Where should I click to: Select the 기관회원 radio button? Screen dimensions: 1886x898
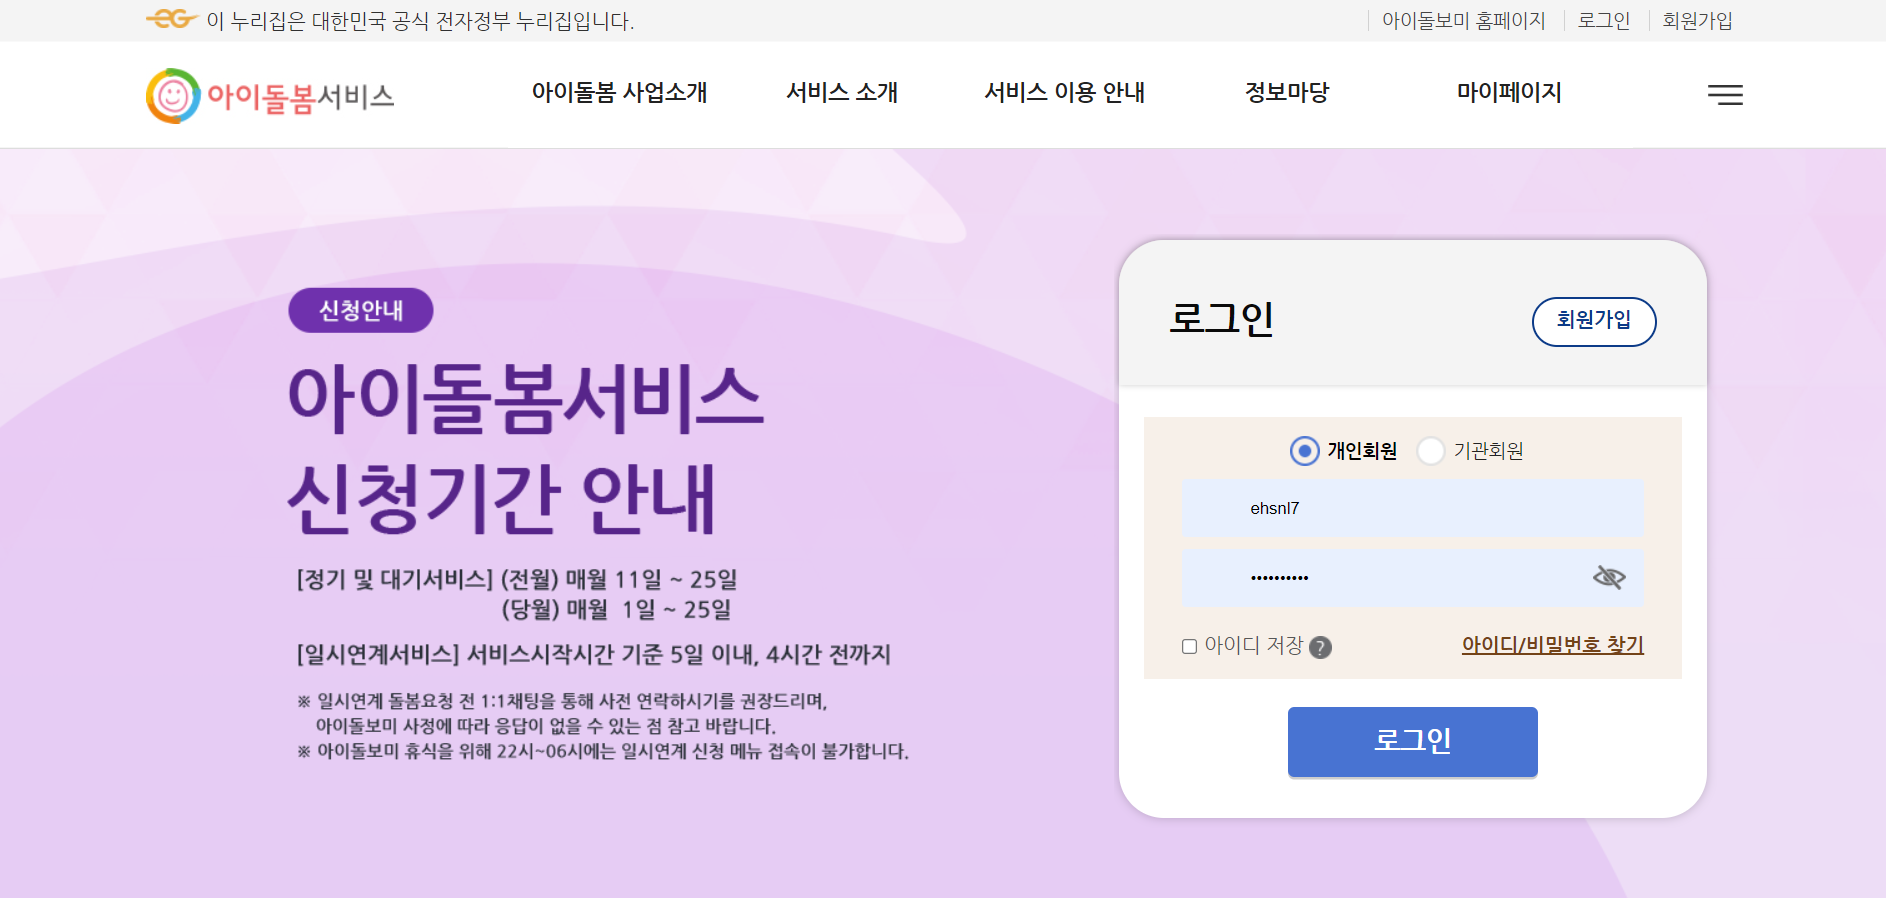point(1431,451)
